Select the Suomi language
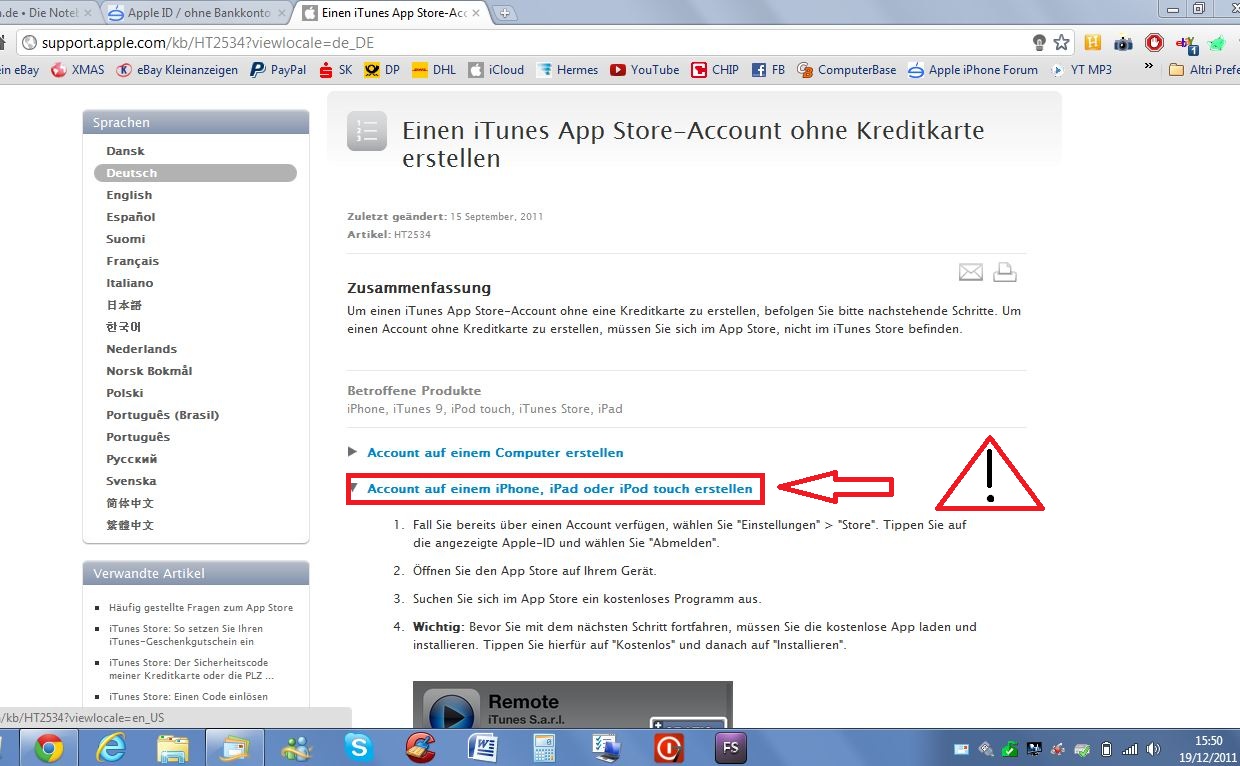Image resolution: width=1240 pixels, height=766 pixels. click(x=126, y=239)
